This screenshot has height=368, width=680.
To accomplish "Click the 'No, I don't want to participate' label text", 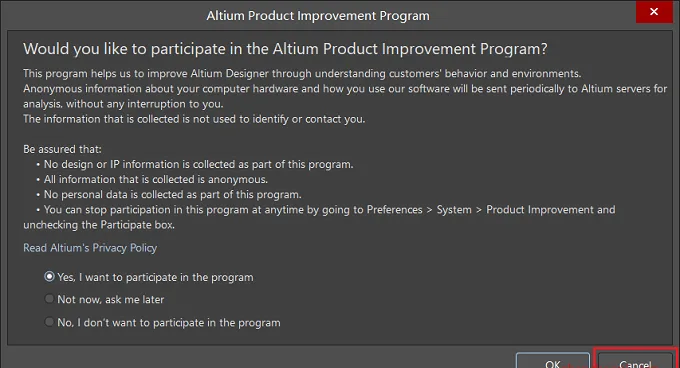I will [x=169, y=323].
